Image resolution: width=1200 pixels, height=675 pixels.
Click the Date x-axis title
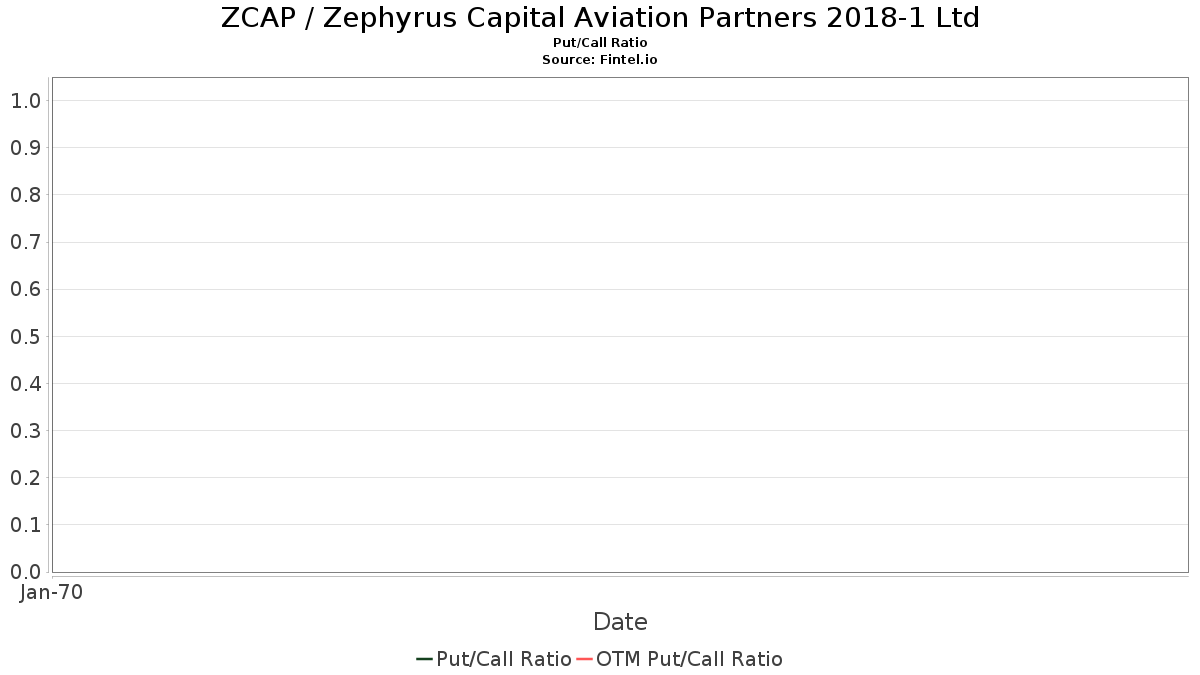tap(620, 622)
